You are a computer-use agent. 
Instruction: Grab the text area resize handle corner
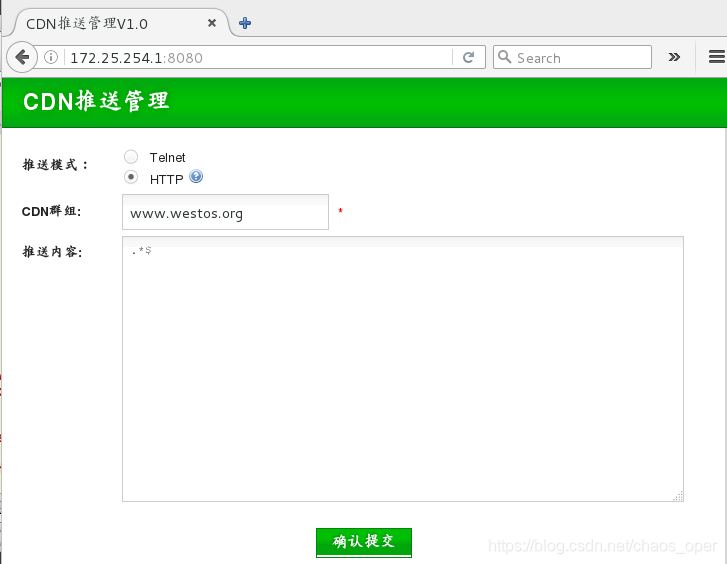pos(678,496)
